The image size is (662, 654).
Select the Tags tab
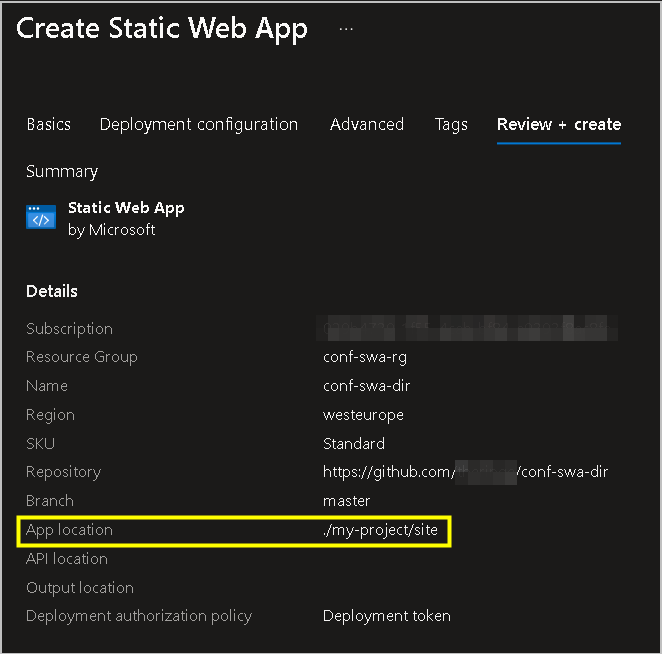[x=451, y=125]
